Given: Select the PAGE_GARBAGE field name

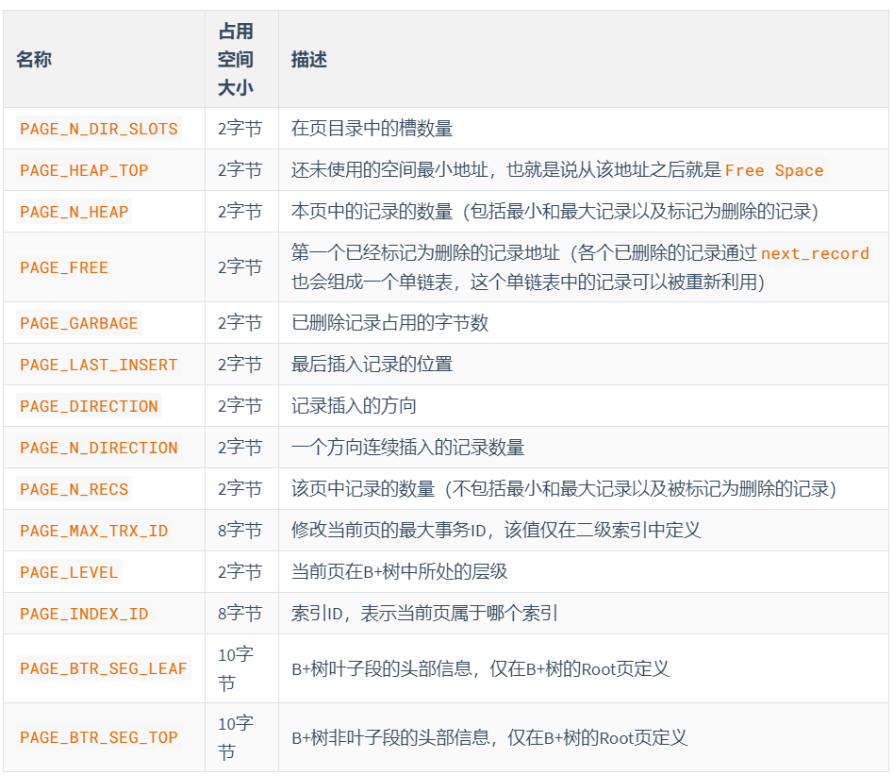Looking at the screenshot, I should [79, 323].
